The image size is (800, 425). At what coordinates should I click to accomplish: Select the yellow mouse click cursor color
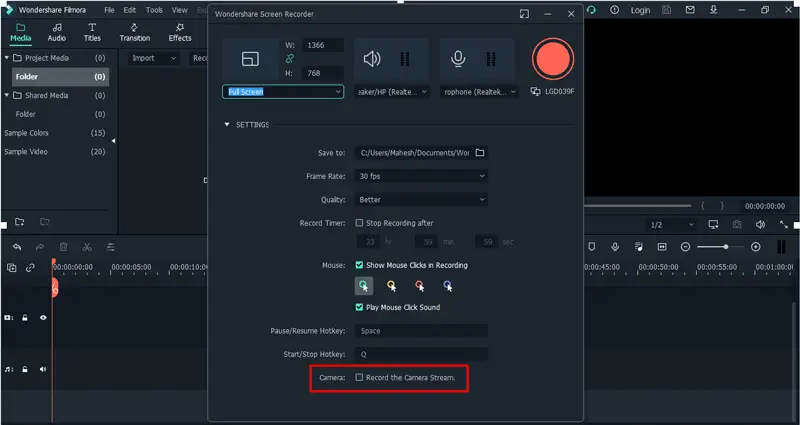pyautogui.click(x=392, y=286)
